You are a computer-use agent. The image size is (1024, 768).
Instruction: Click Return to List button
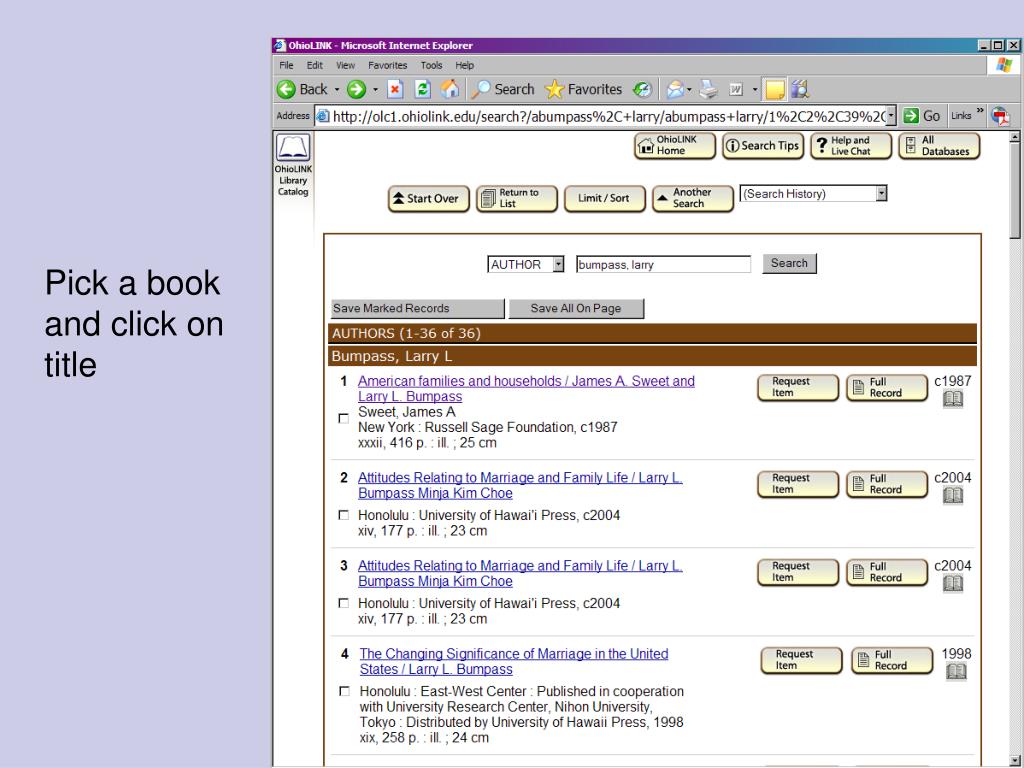coord(517,199)
